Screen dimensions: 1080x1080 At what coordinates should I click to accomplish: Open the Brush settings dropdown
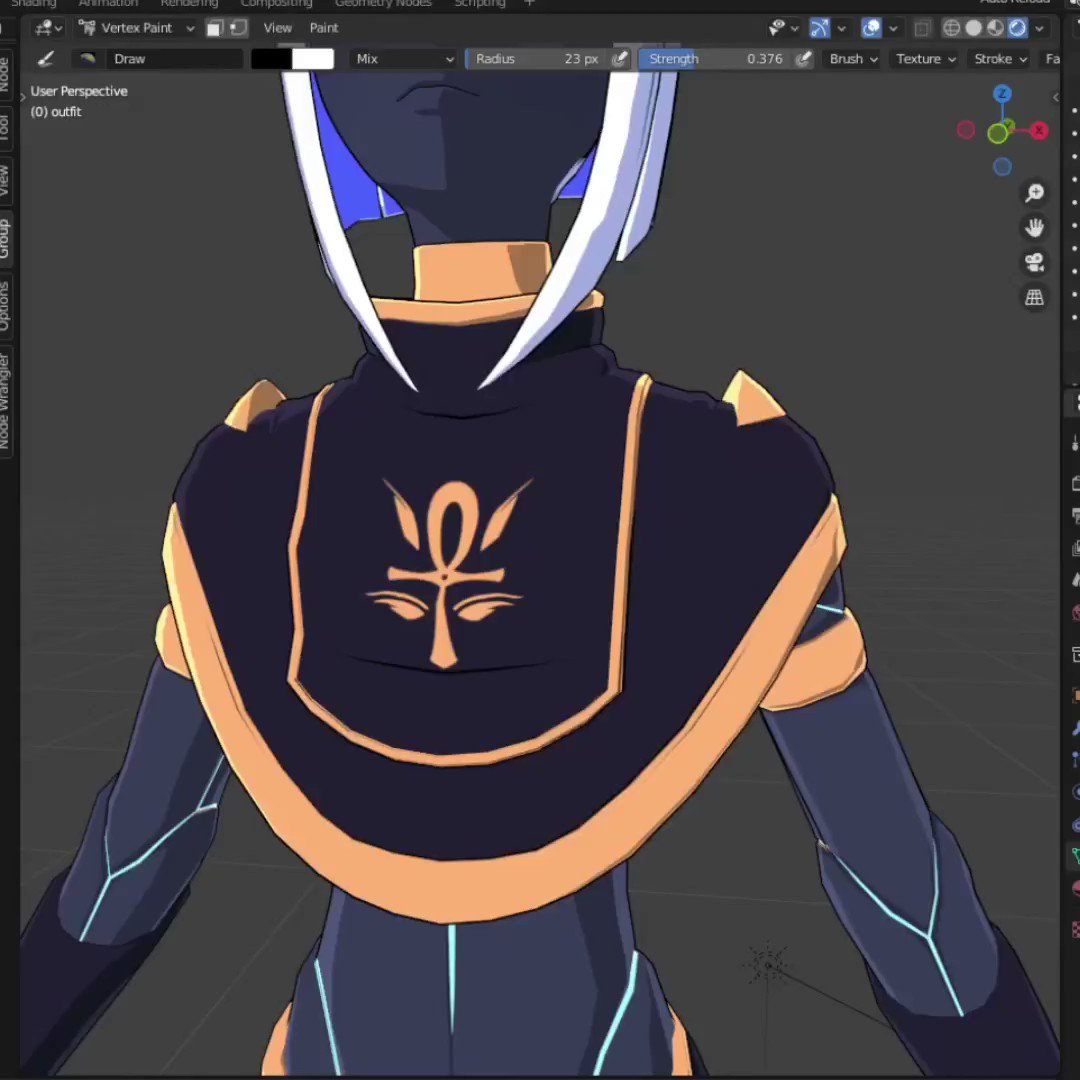pos(852,58)
